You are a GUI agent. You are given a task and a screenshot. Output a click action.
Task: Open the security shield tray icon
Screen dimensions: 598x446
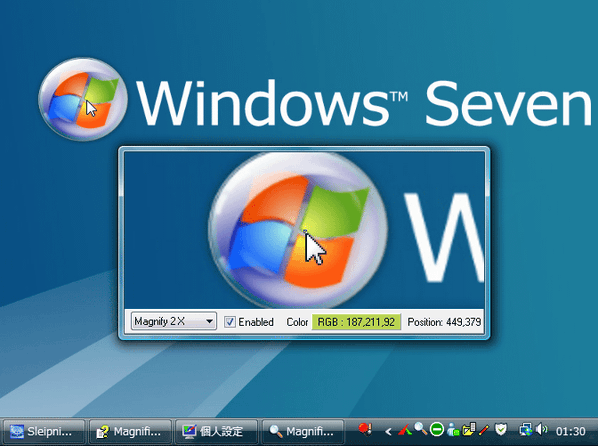tap(500, 430)
